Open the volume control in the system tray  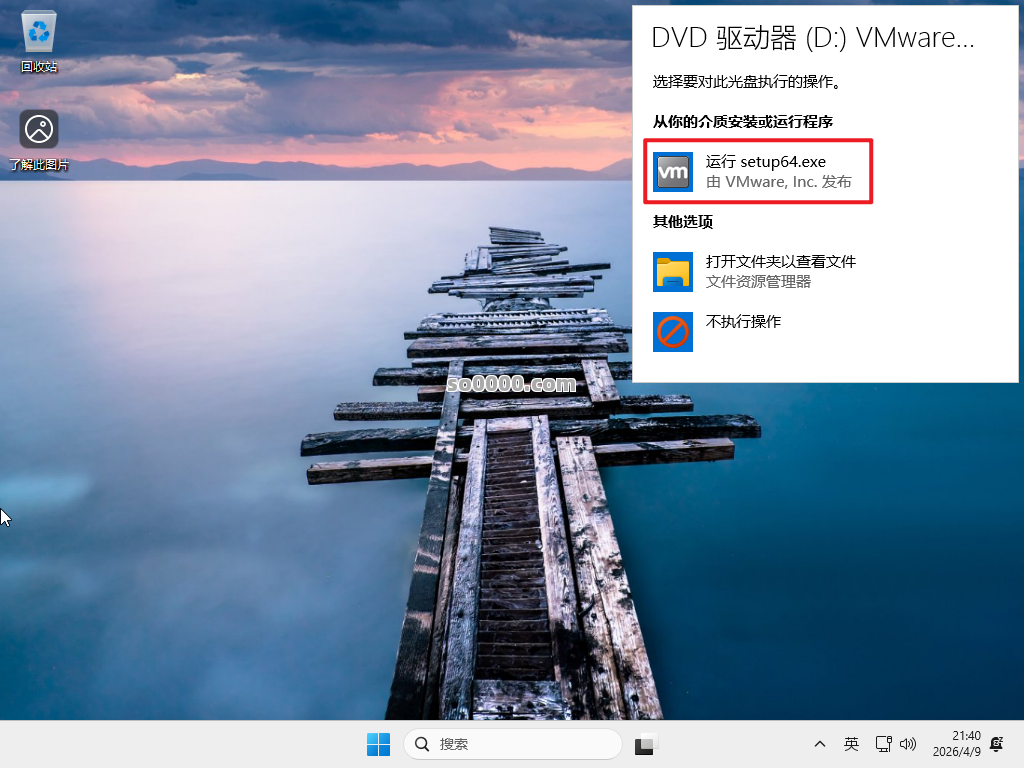point(908,744)
